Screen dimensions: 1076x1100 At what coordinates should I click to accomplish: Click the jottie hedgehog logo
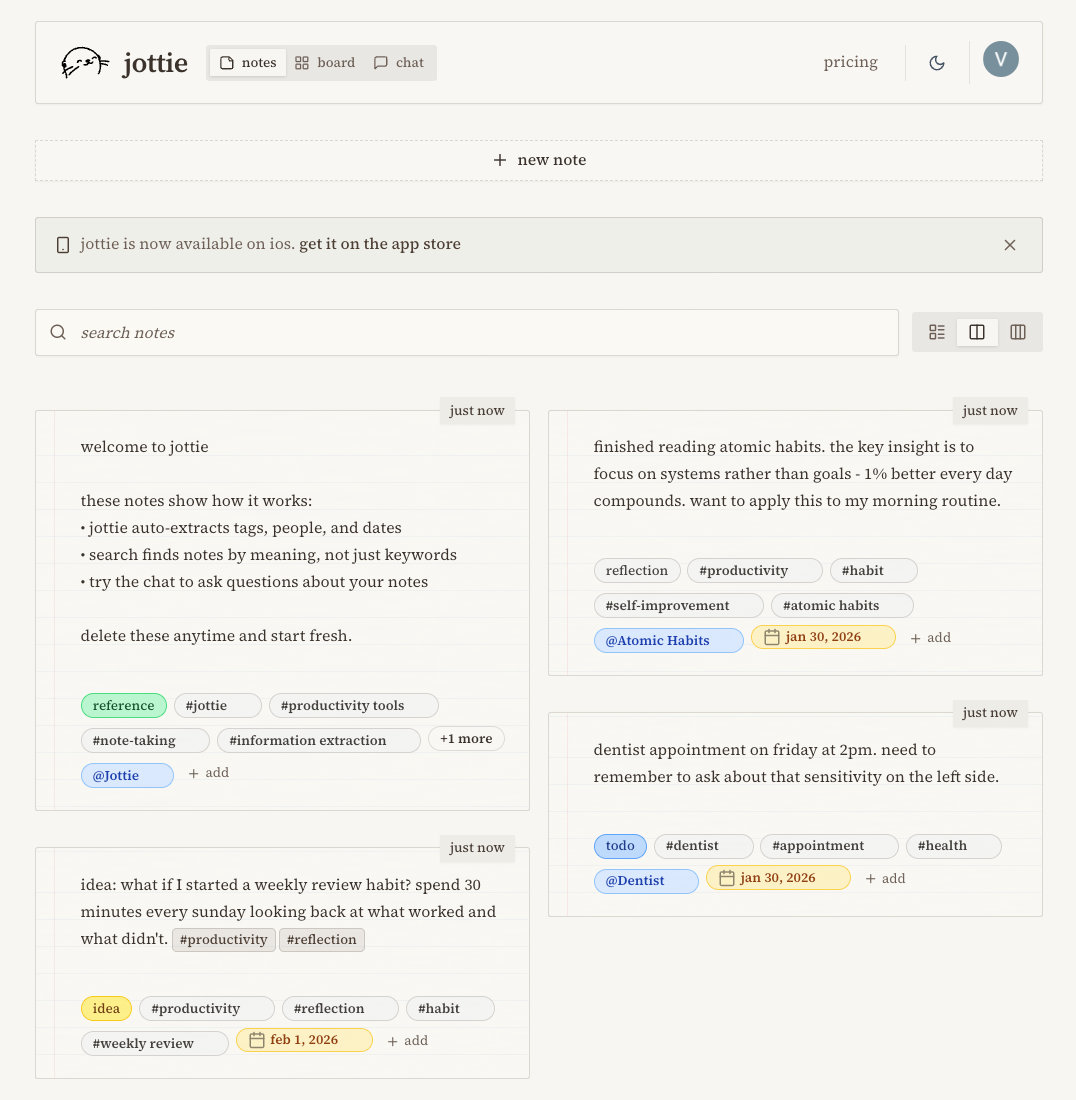pos(84,61)
